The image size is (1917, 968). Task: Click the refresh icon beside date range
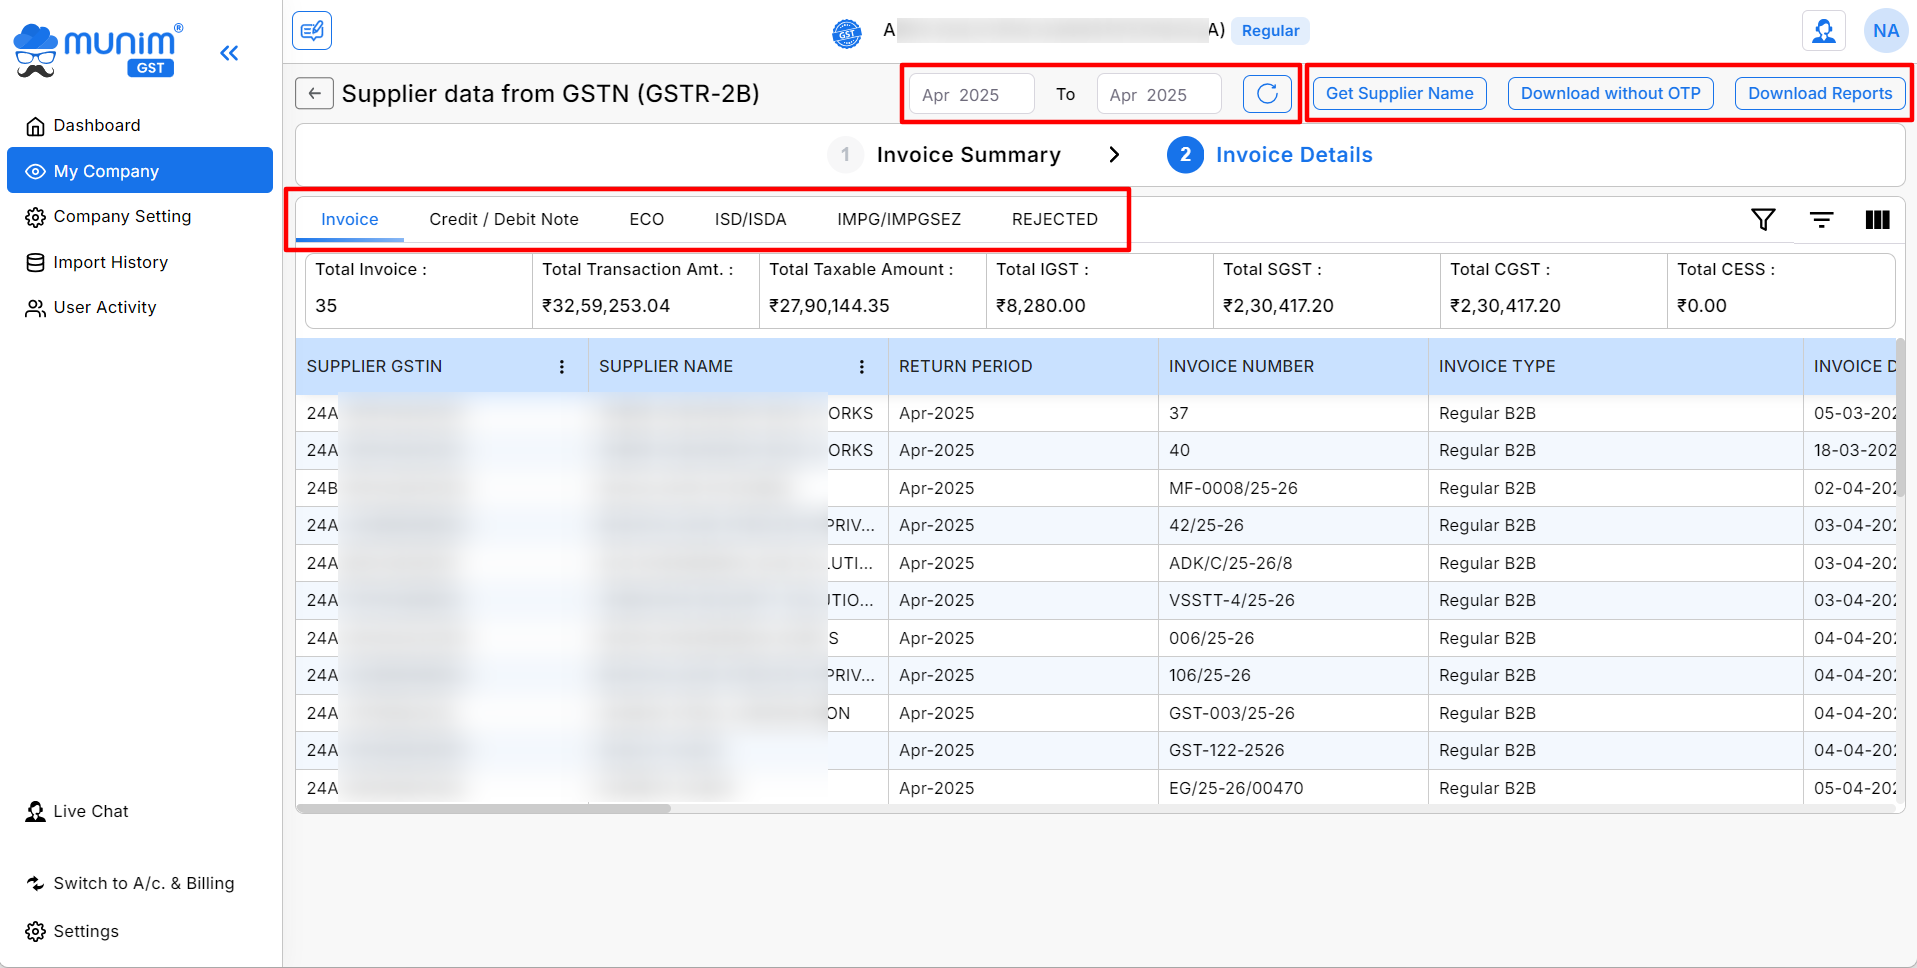(x=1266, y=94)
